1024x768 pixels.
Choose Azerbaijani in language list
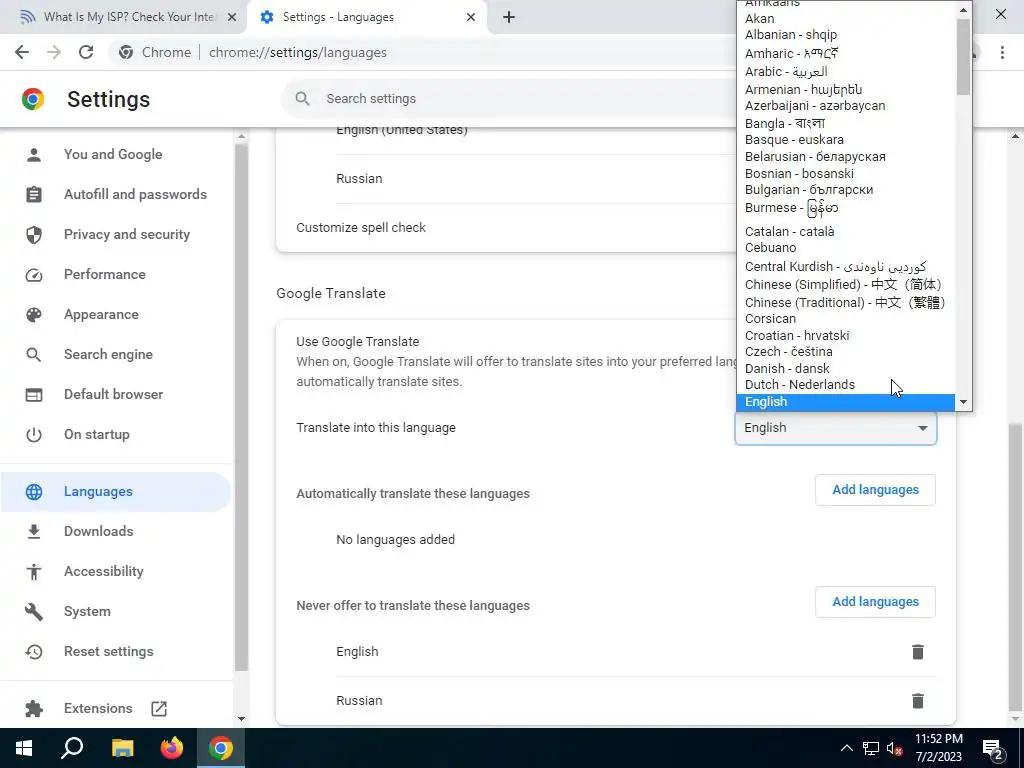(x=846, y=105)
